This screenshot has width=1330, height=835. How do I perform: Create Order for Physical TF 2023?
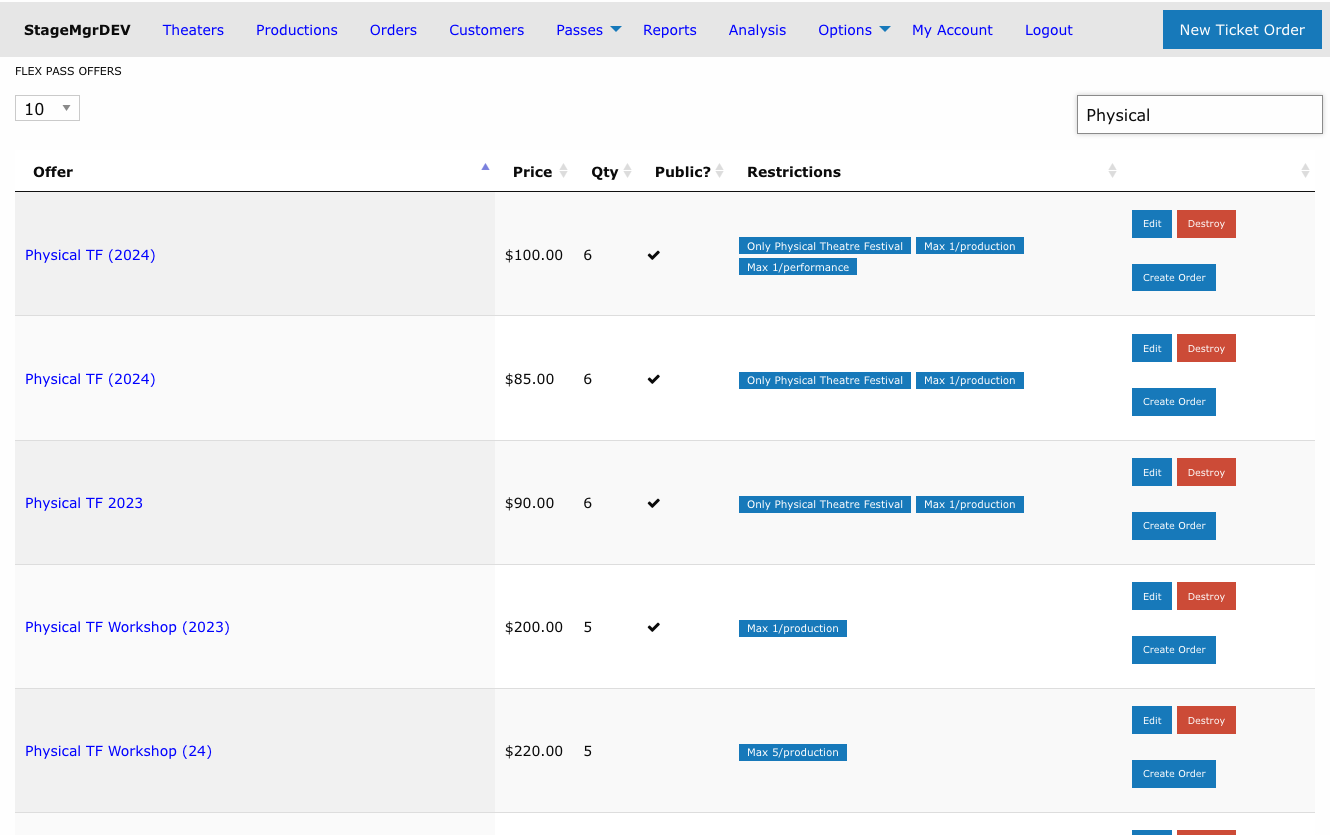[x=1174, y=526]
